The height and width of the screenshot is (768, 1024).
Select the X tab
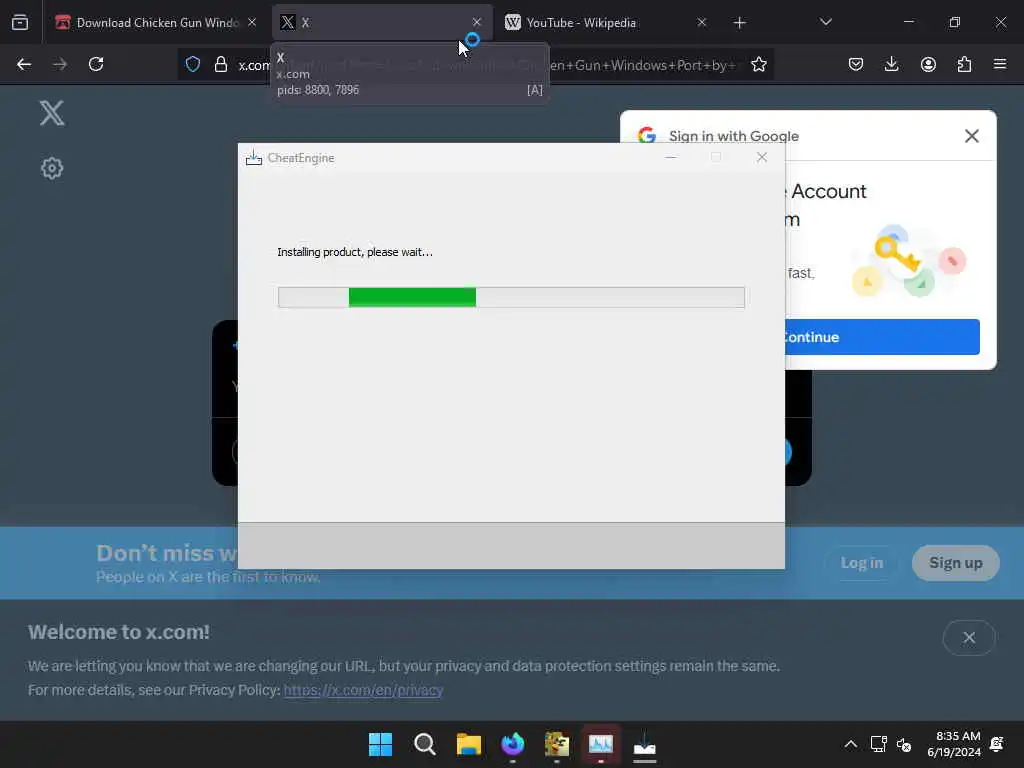381,22
